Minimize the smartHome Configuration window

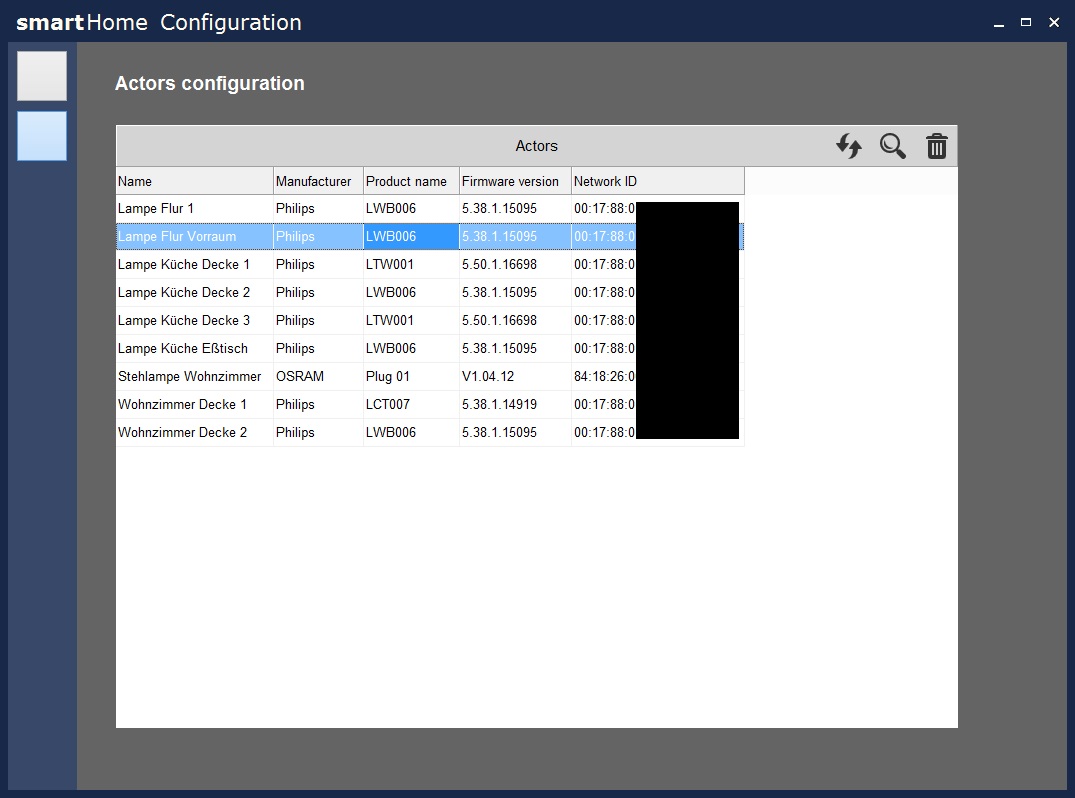998,22
